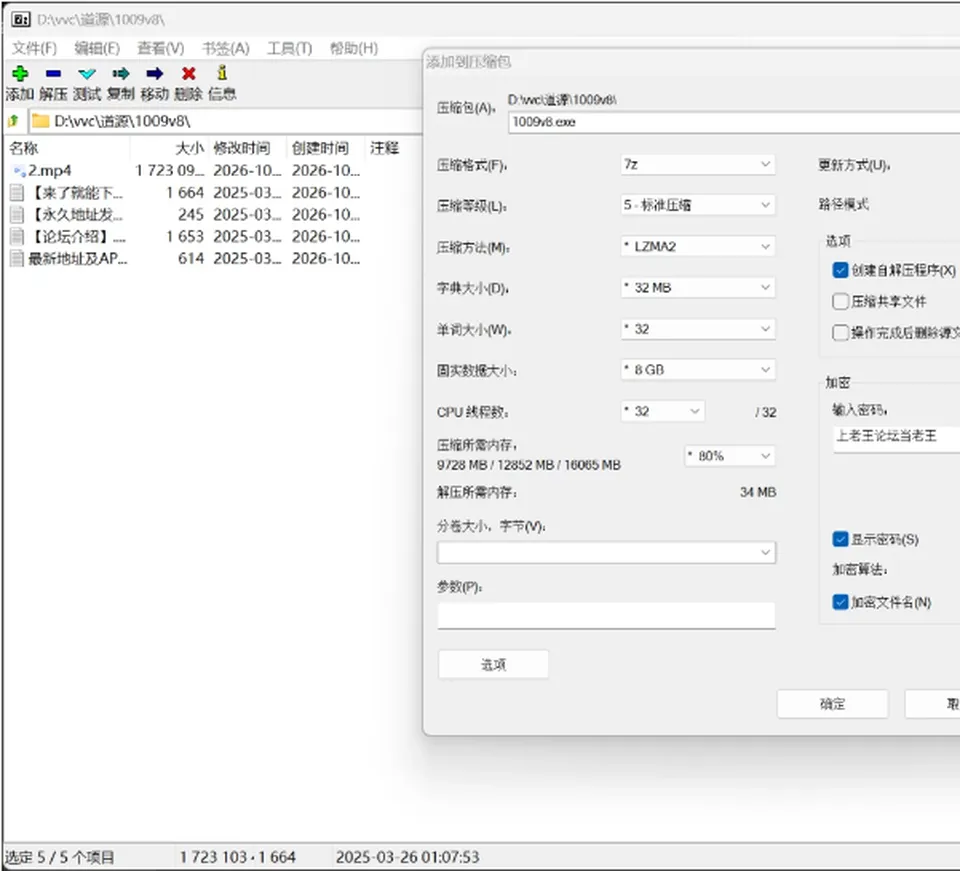The image size is (960, 871).
Task: Click the 7-Zip app icon in the title bar
Action: coord(21,20)
